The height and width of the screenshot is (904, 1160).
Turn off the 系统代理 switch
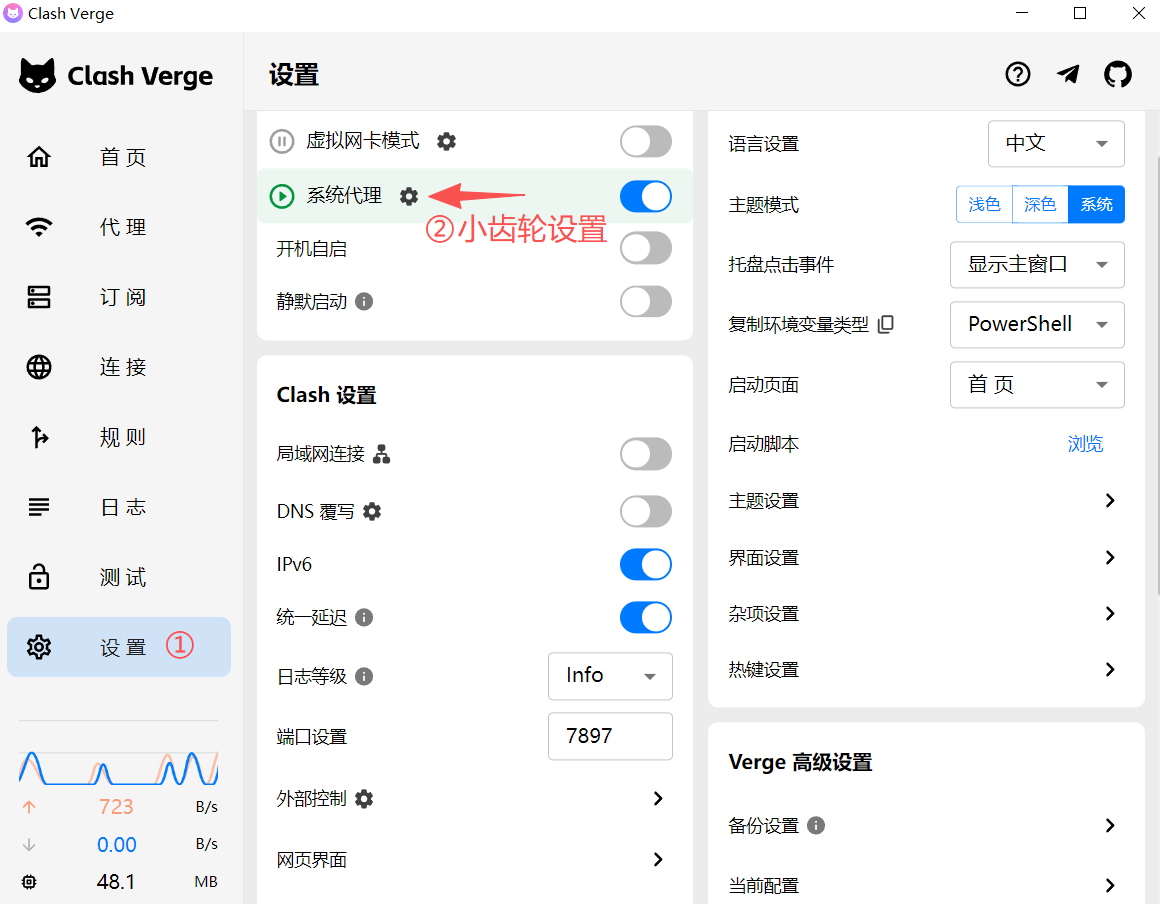[x=646, y=197]
